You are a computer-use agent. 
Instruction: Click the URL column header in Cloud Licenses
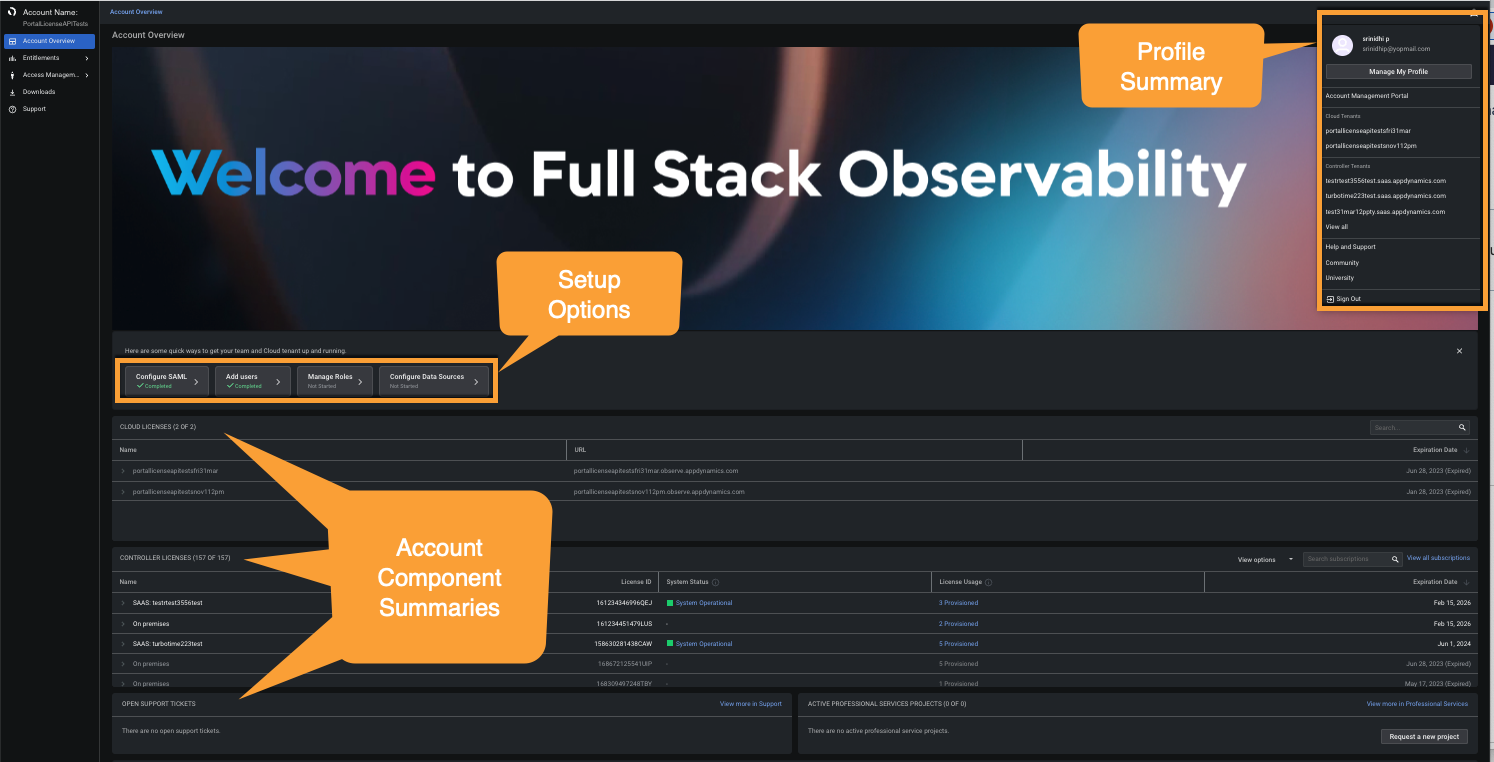point(580,451)
